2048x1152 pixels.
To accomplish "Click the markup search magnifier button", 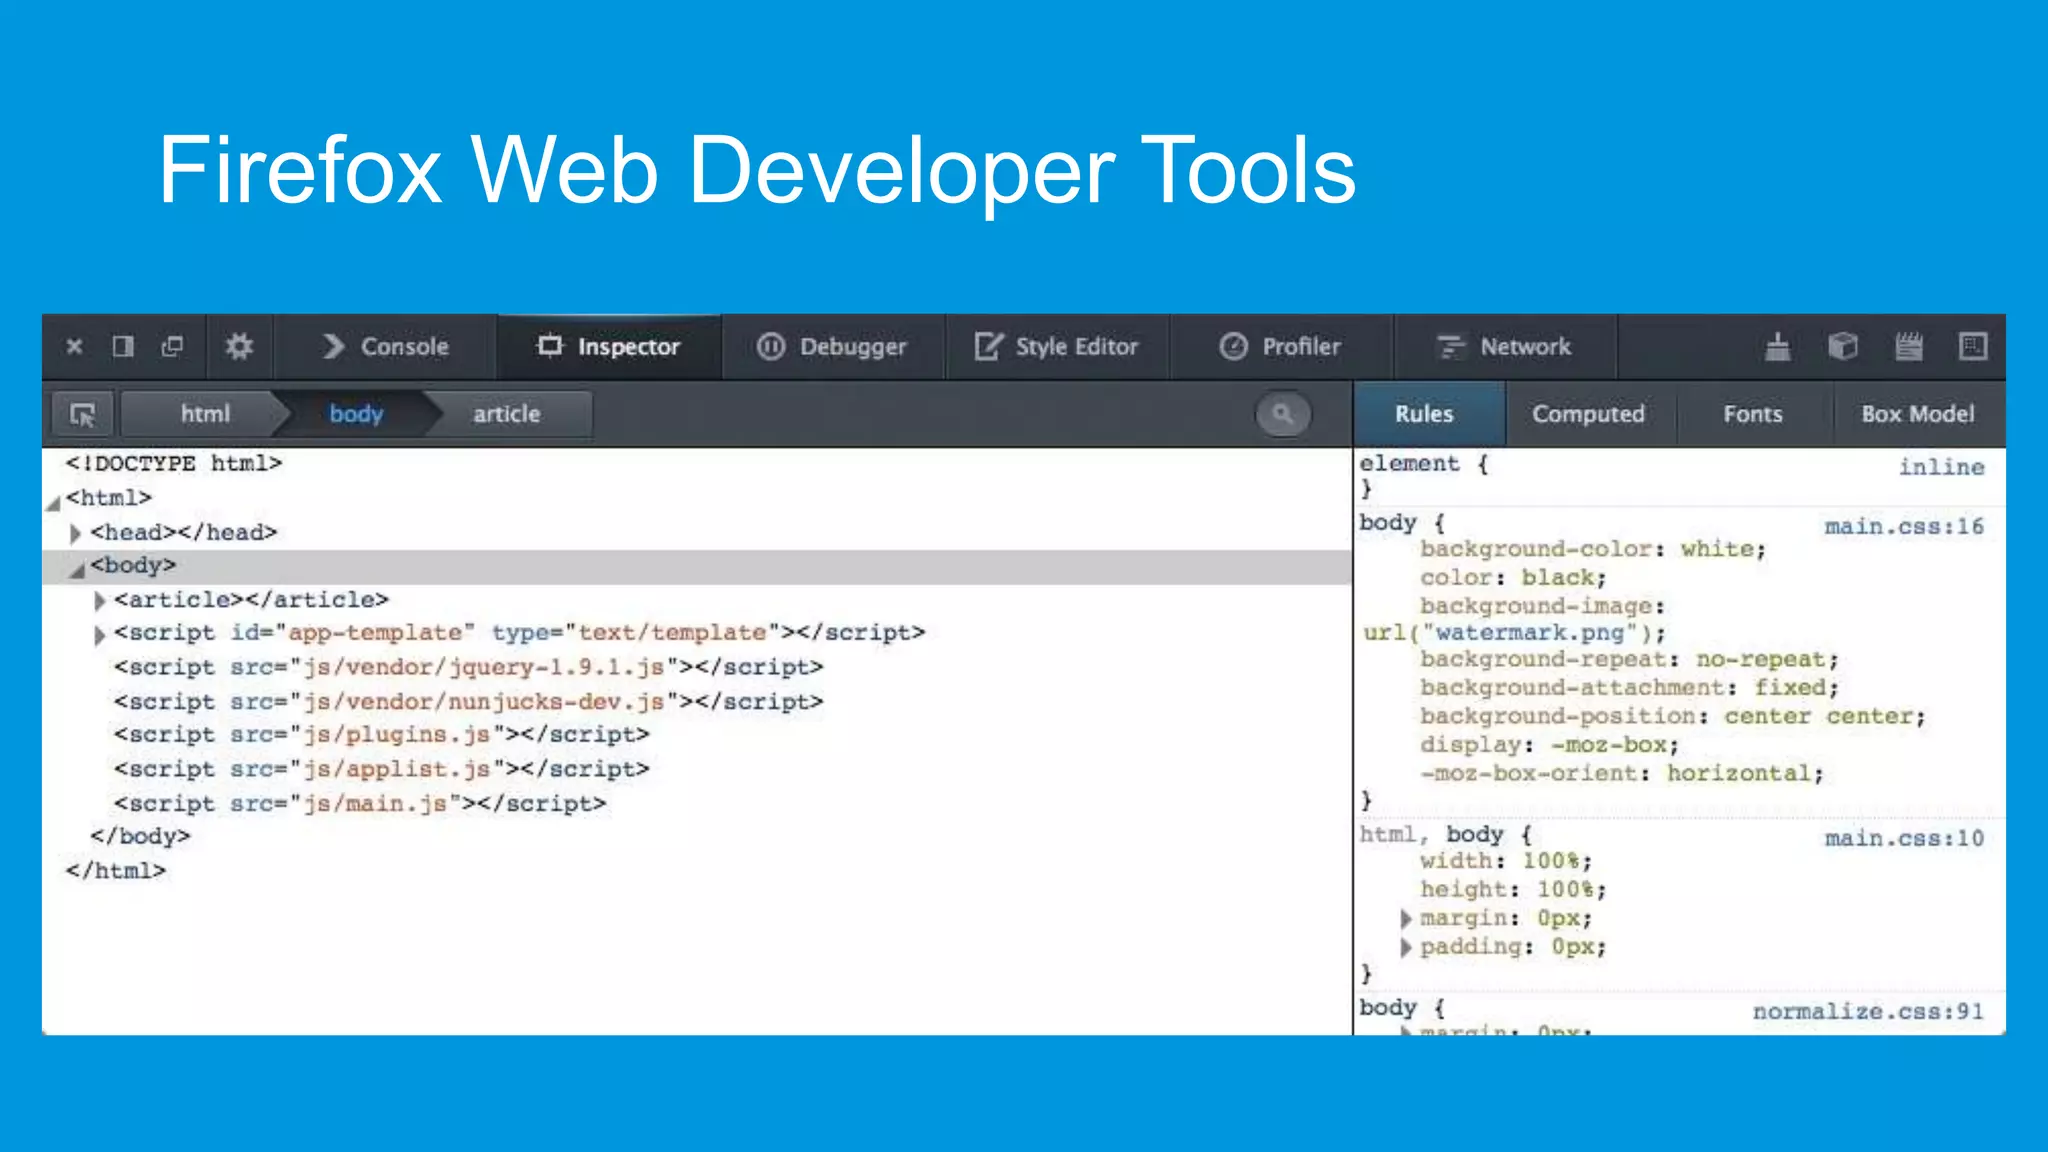I will [x=1283, y=414].
